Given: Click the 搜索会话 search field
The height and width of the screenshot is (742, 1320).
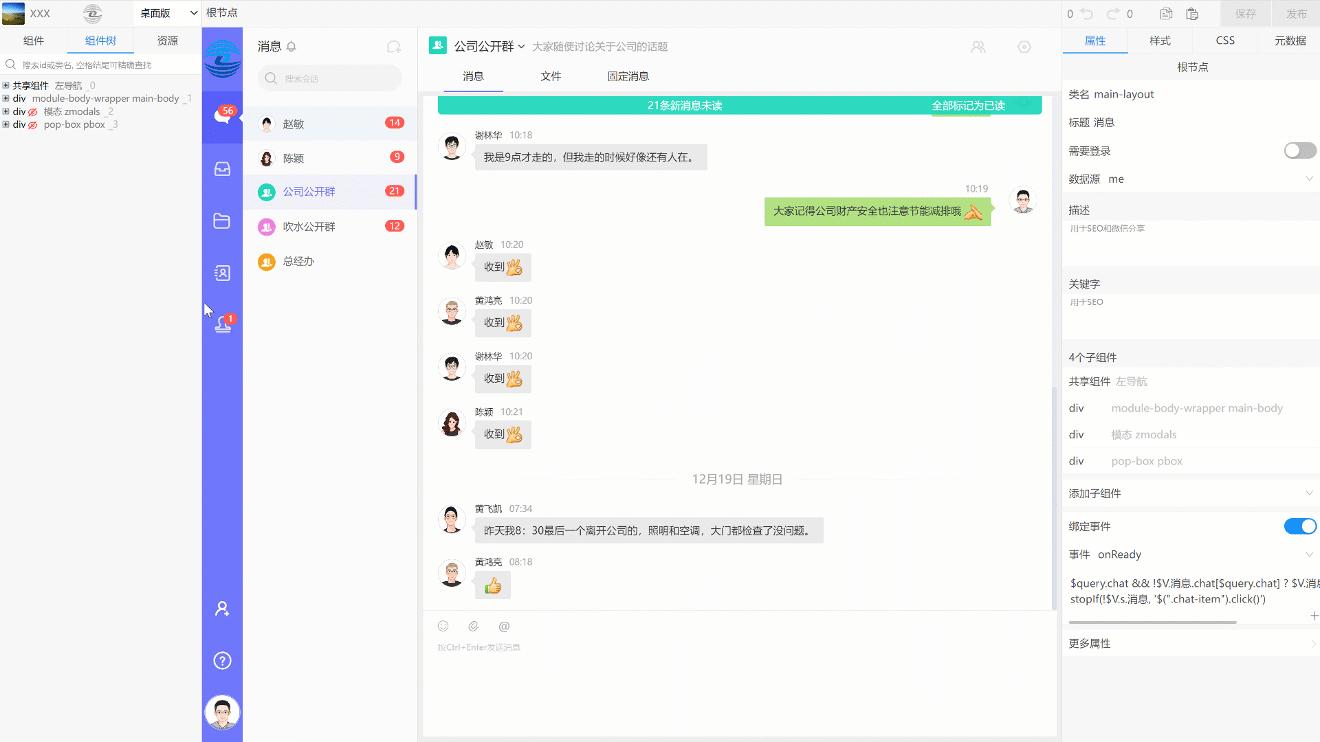Looking at the screenshot, I should point(330,78).
